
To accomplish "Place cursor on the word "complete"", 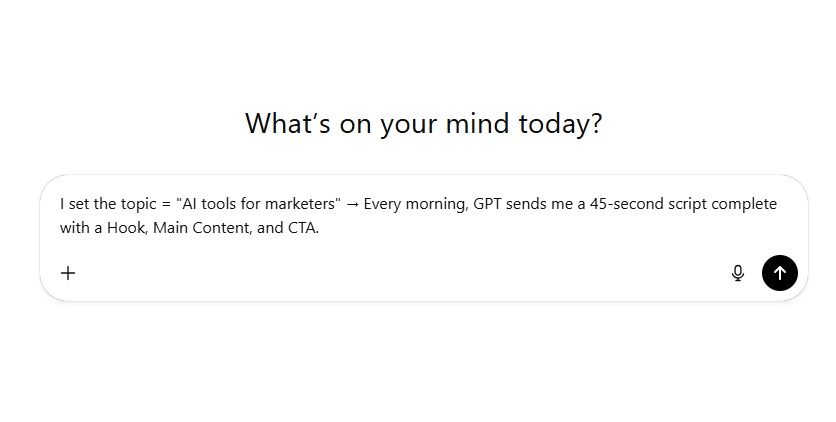I will coord(743,204).
